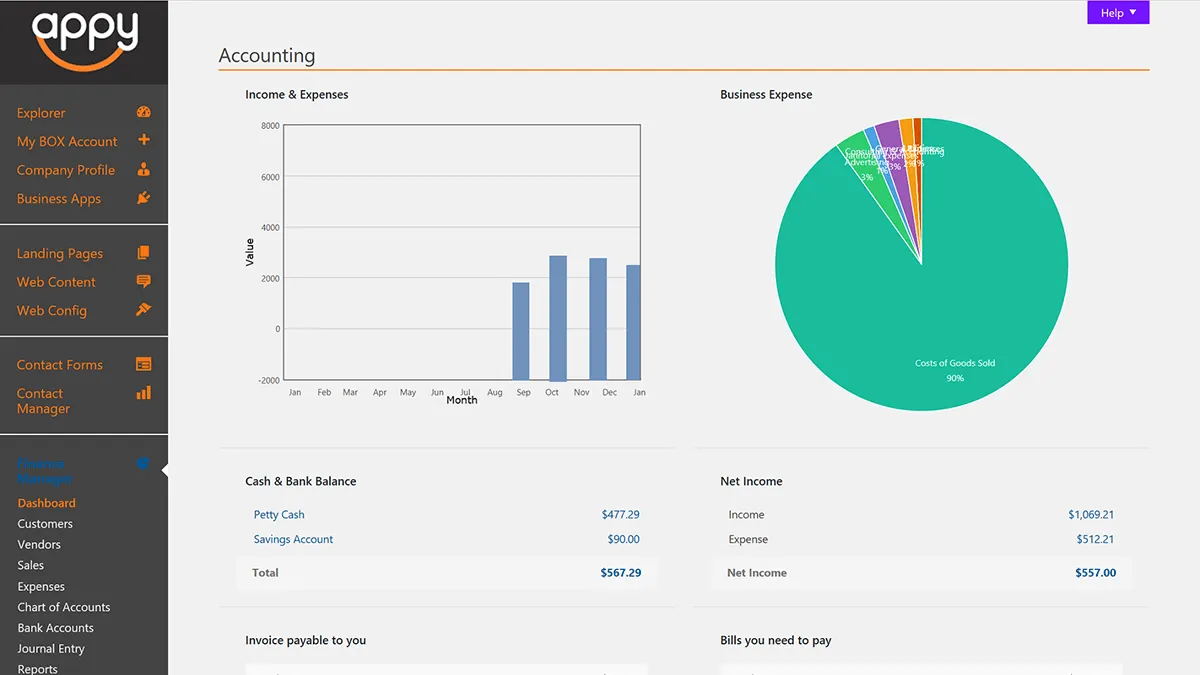Click the plug icon for Business Apps
The height and width of the screenshot is (675, 1200).
pos(143,198)
